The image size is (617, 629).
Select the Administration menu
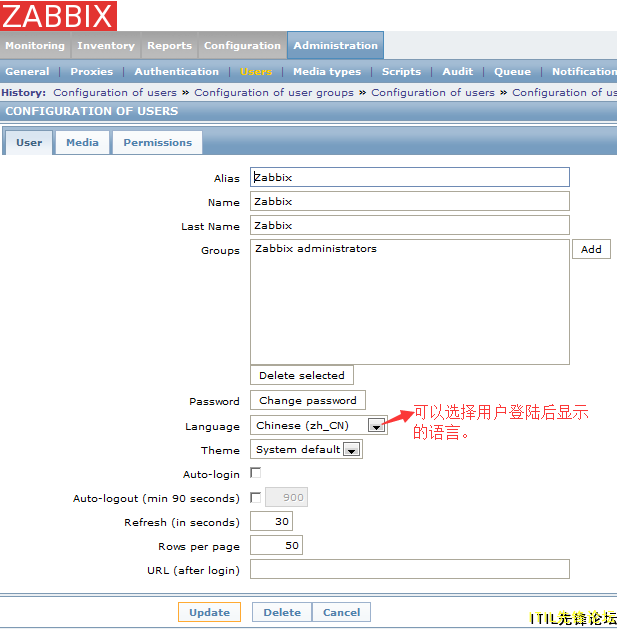pyautogui.click(x=335, y=45)
